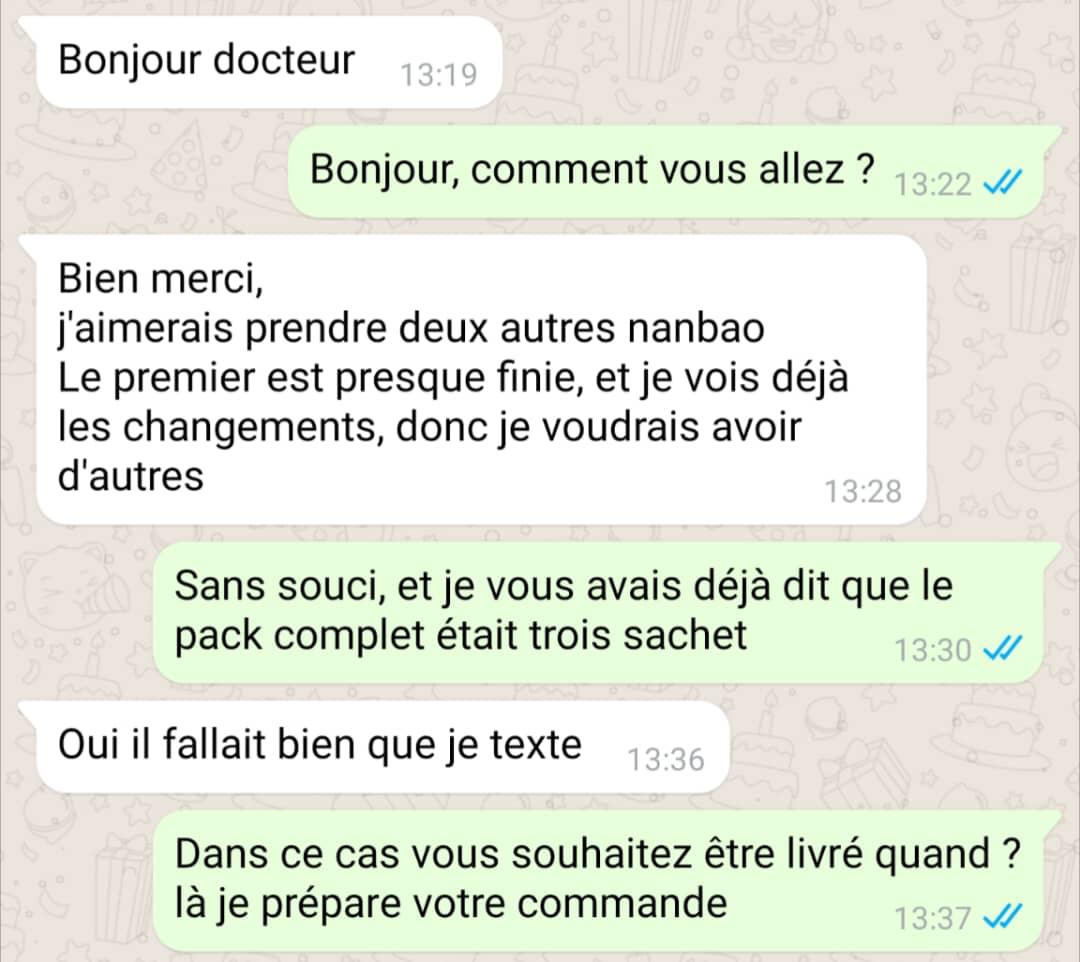Click the text "pack complet était trois sachet"
This screenshot has width=1080, height=962.
click(461, 636)
